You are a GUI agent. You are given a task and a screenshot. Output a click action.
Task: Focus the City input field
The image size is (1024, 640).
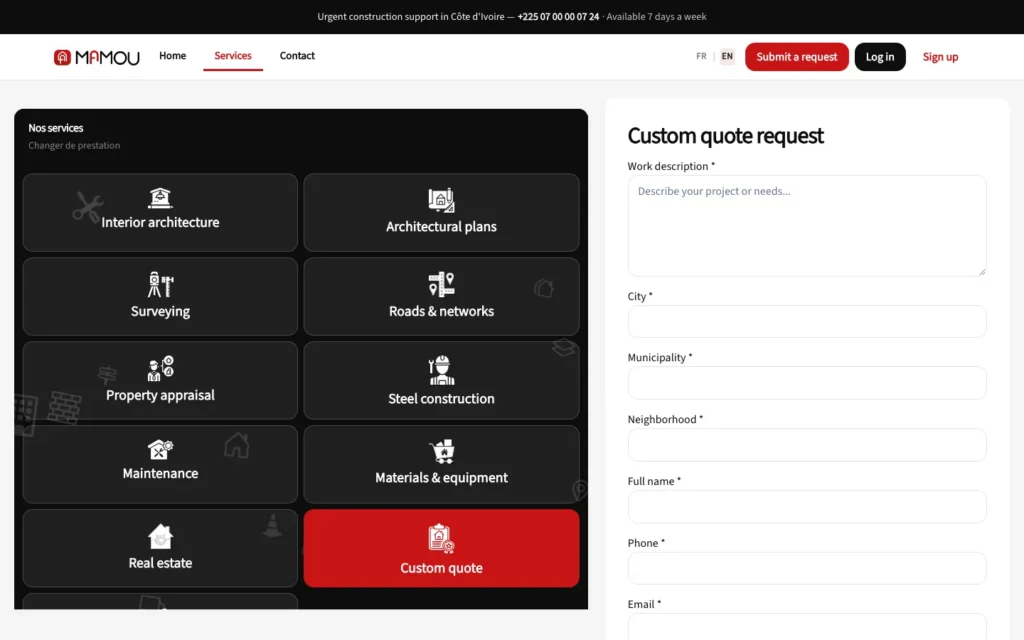tap(807, 321)
